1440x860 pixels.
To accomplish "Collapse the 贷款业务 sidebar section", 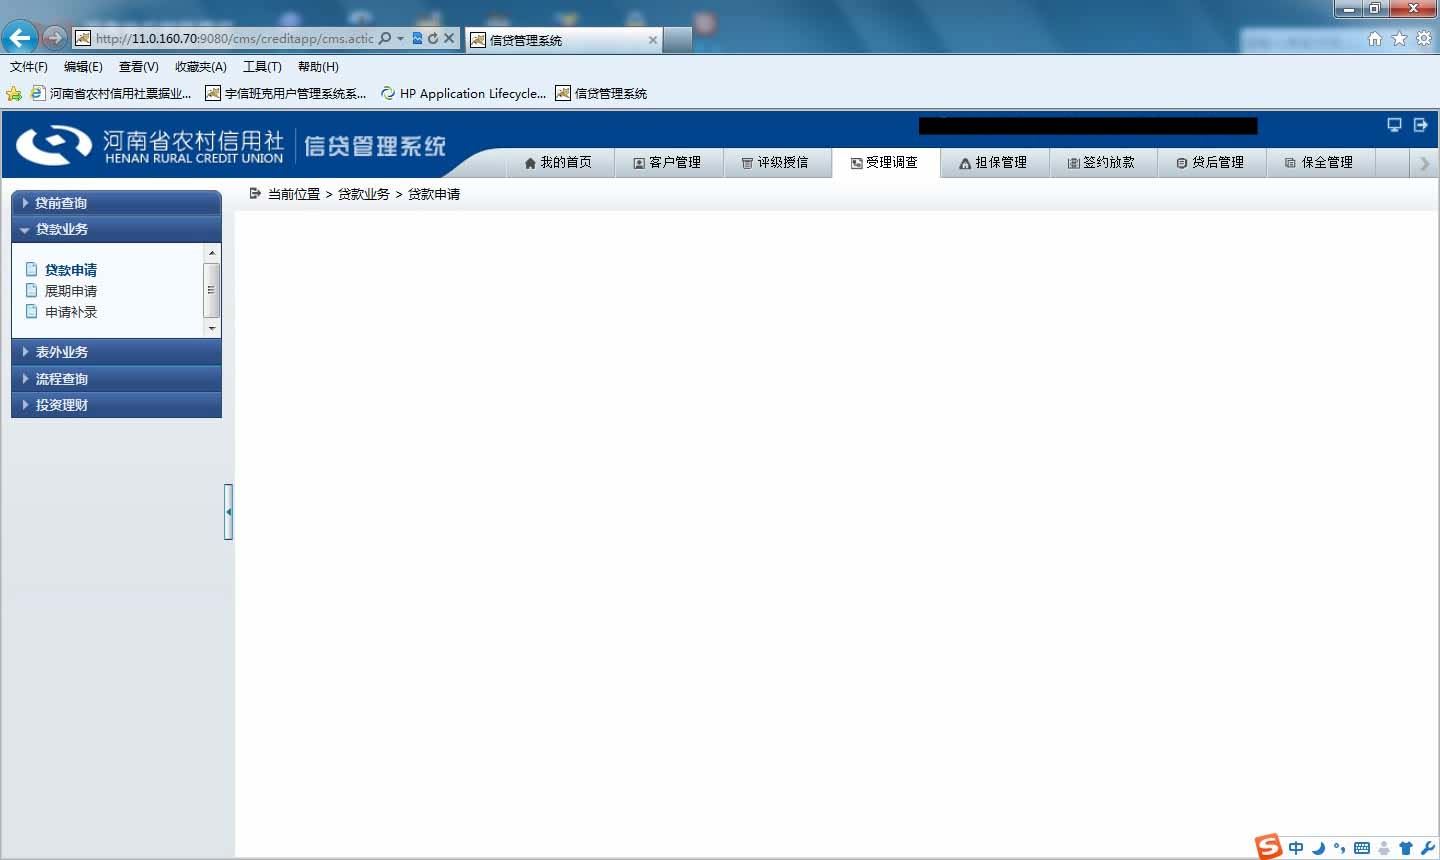I will [116, 229].
